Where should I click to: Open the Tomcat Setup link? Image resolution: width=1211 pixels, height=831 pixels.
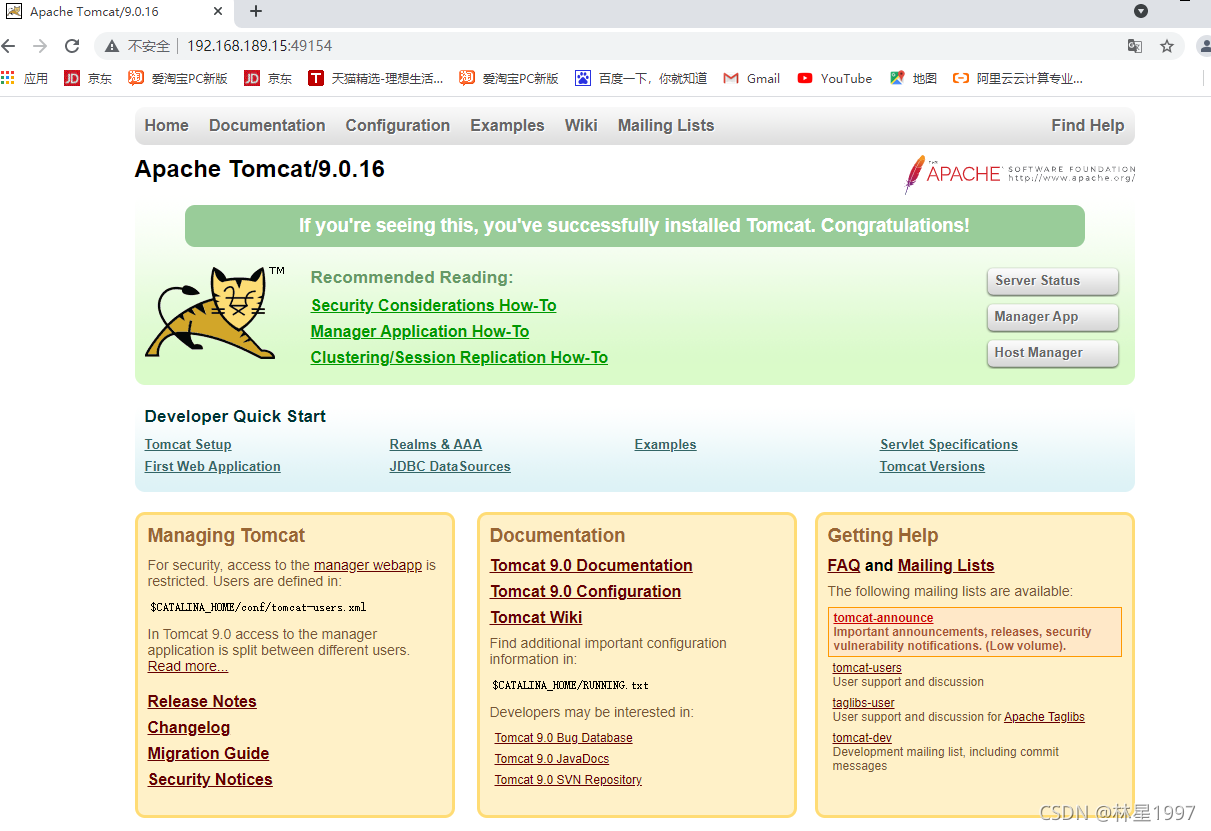pos(188,444)
